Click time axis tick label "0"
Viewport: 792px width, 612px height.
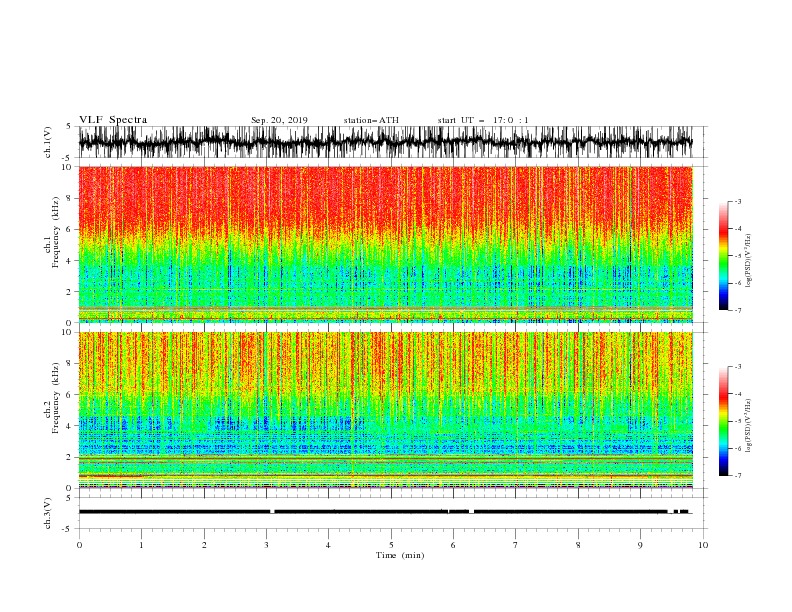click(x=79, y=545)
